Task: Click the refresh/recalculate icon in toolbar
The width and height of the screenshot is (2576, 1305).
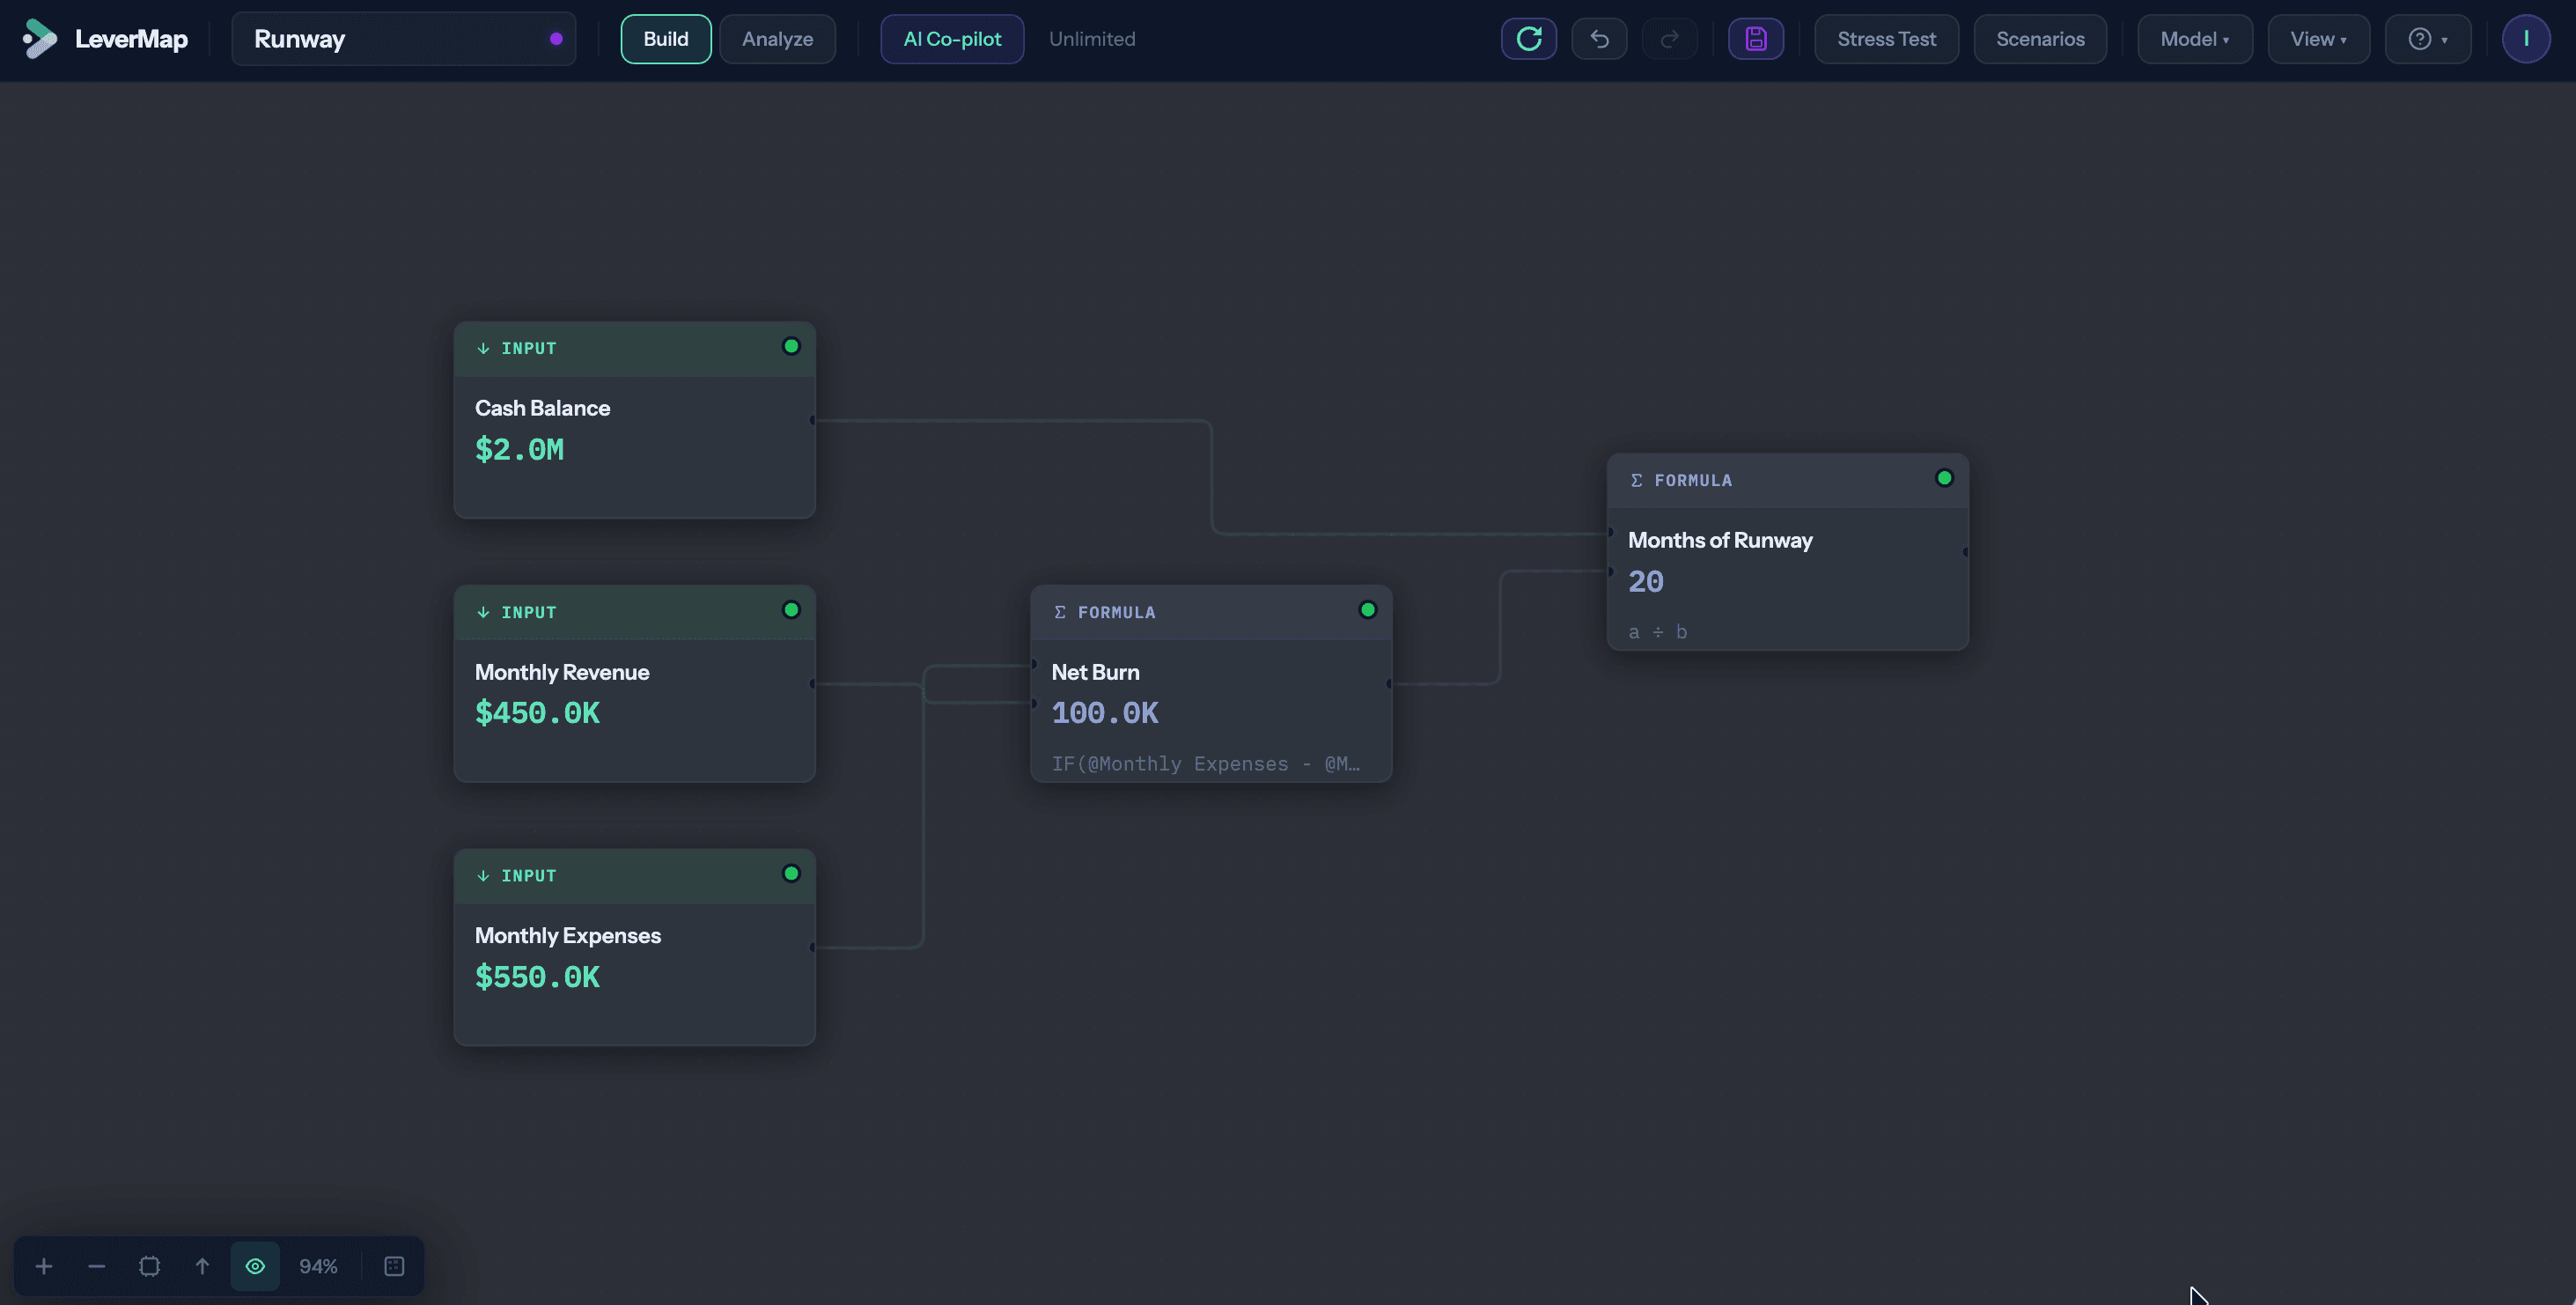Action: [x=1528, y=39]
